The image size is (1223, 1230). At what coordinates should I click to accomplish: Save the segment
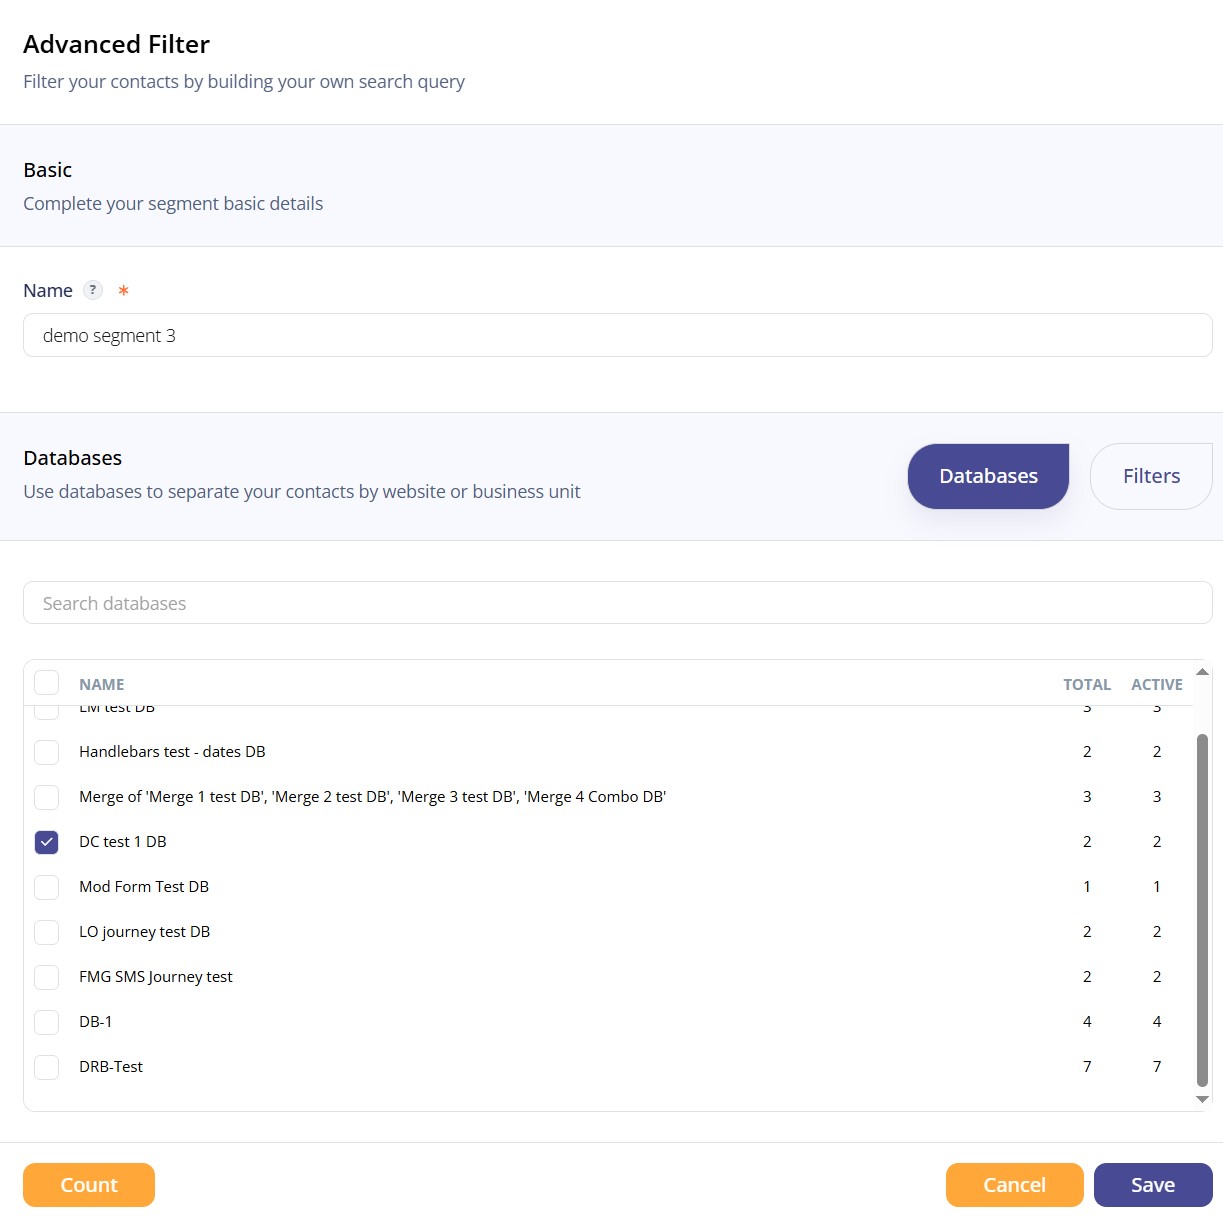point(1153,1185)
